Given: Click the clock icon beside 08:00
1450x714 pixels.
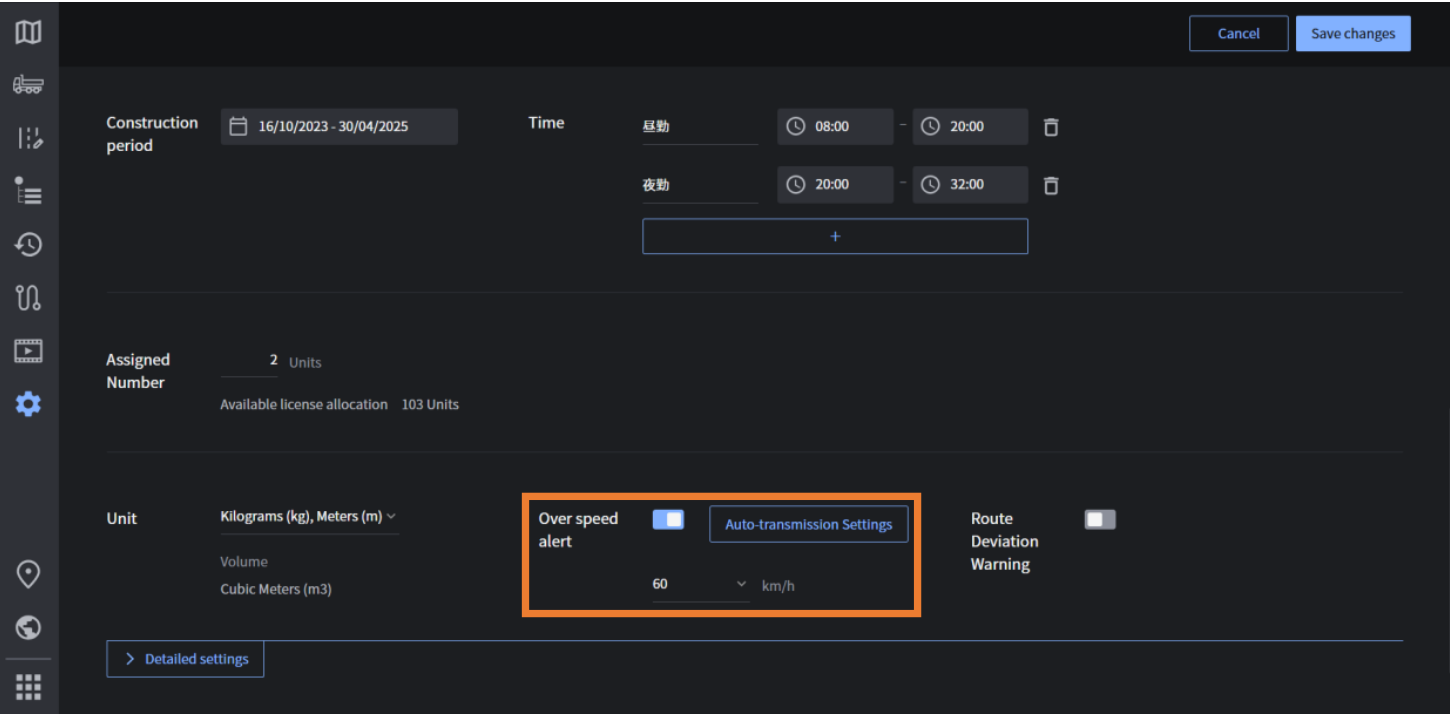Looking at the screenshot, I should pyautogui.click(x=796, y=127).
